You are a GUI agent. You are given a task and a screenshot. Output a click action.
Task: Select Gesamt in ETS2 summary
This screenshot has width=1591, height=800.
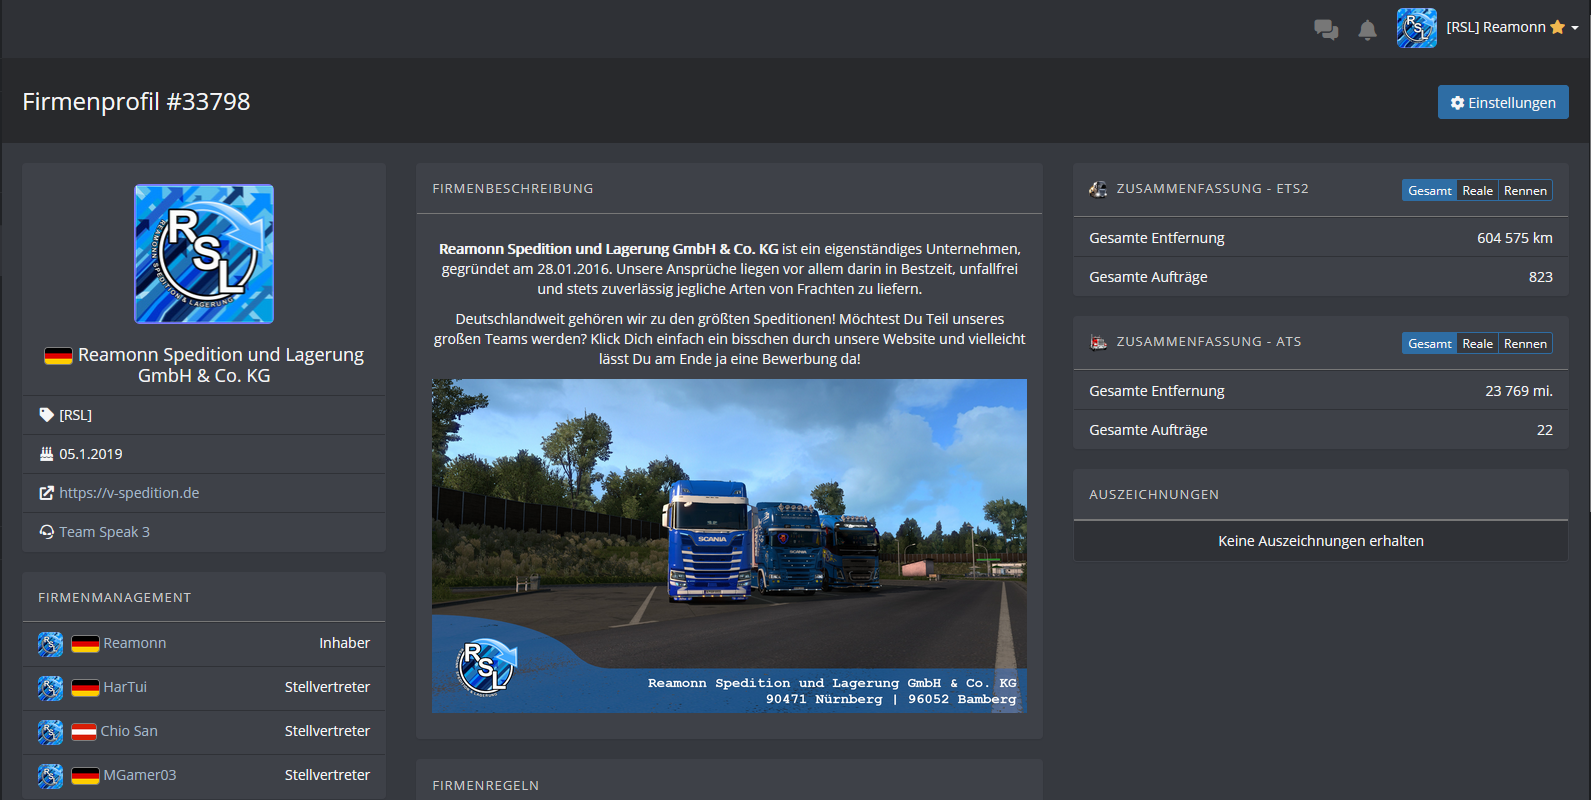click(x=1429, y=191)
